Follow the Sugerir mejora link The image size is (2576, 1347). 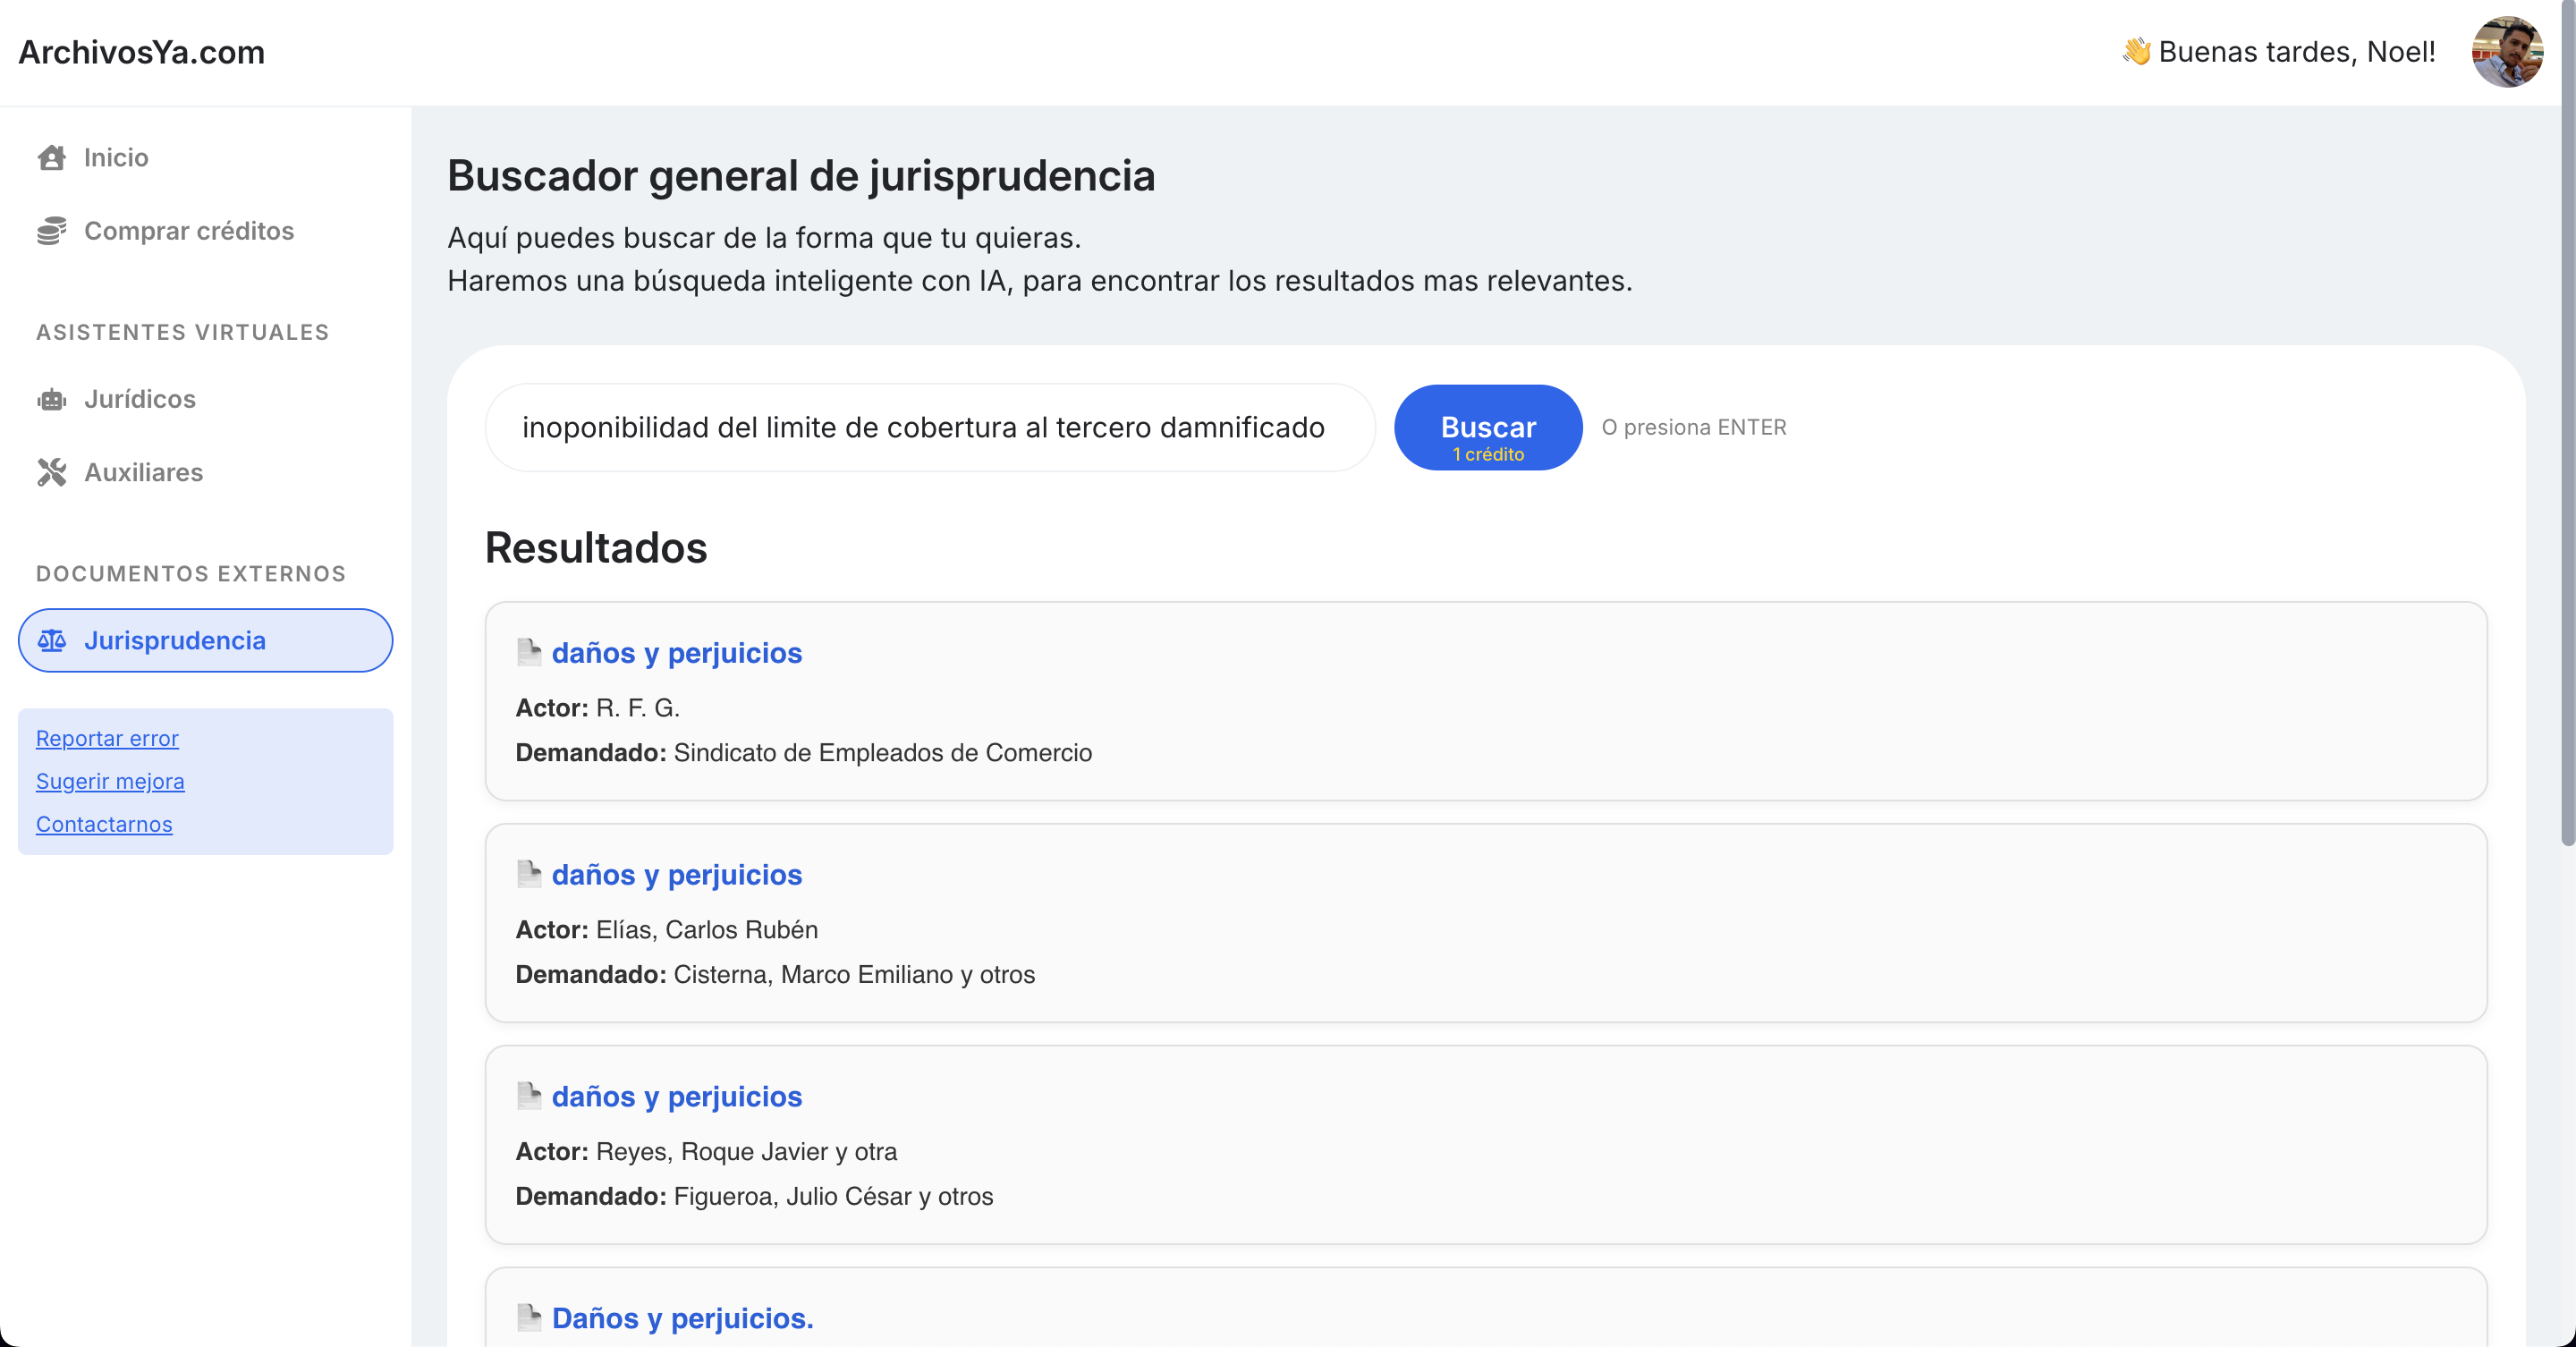(x=110, y=781)
